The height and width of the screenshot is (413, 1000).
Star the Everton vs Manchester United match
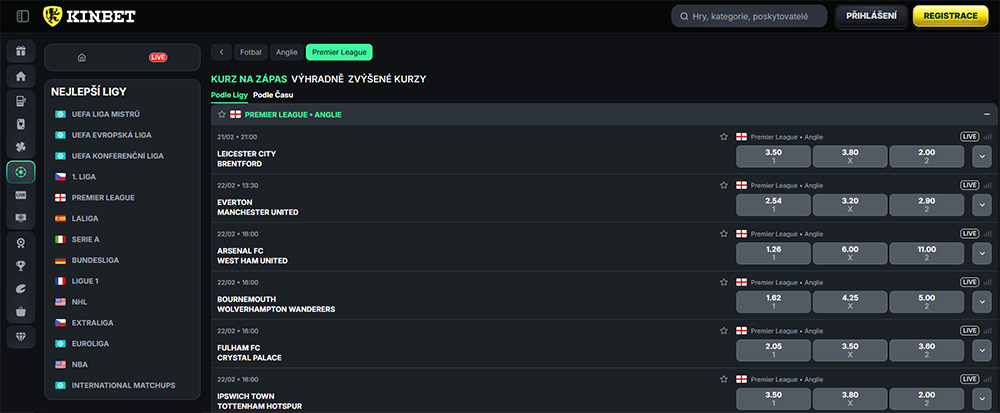(x=723, y=185)
